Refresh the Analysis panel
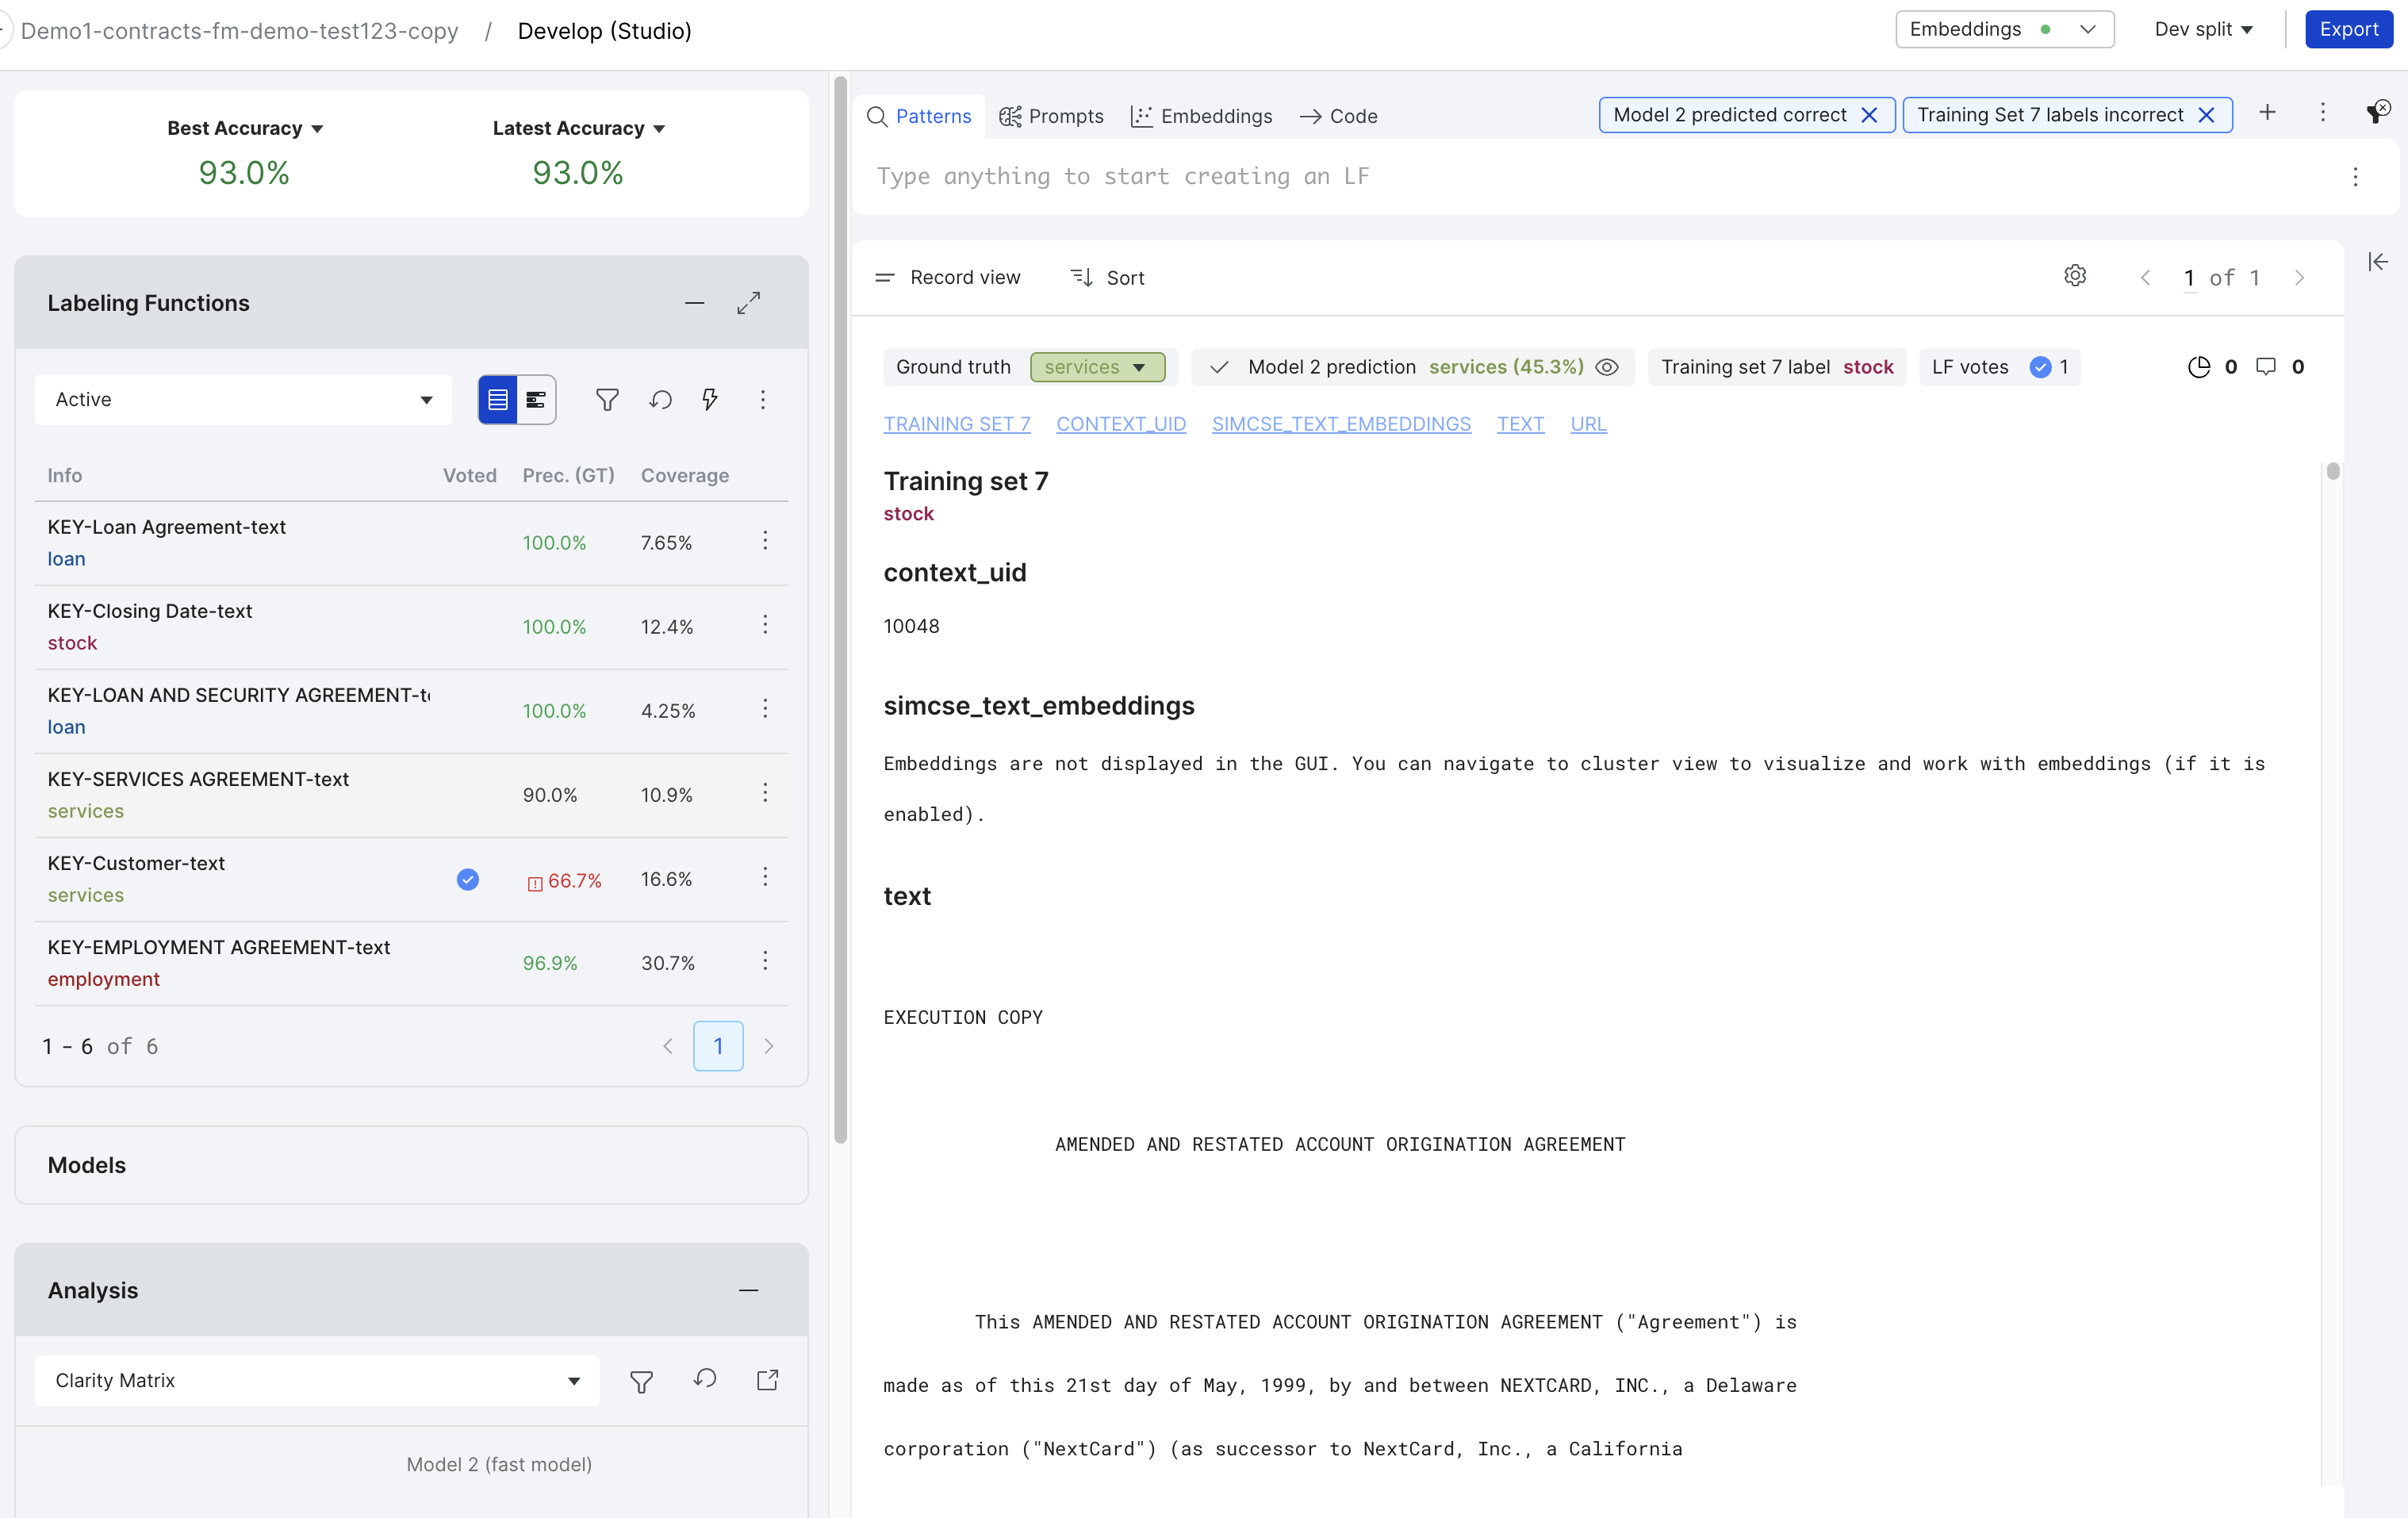 pyautogui.click(x=705, y=1380)
